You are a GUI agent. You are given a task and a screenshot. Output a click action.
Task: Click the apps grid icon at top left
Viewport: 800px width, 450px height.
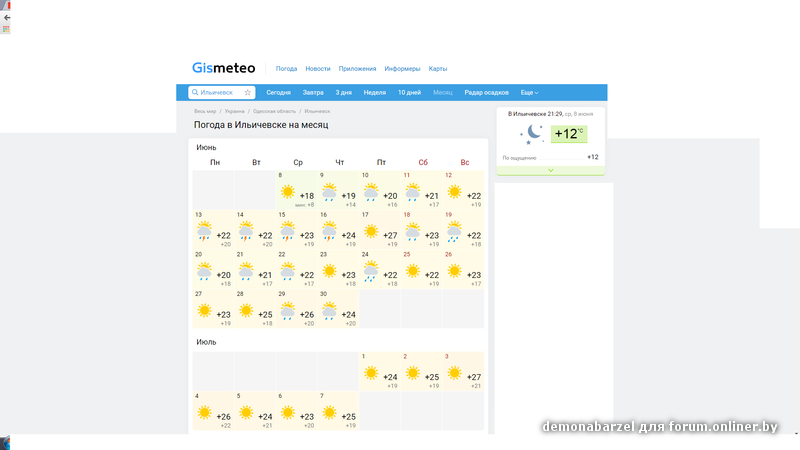6,29
